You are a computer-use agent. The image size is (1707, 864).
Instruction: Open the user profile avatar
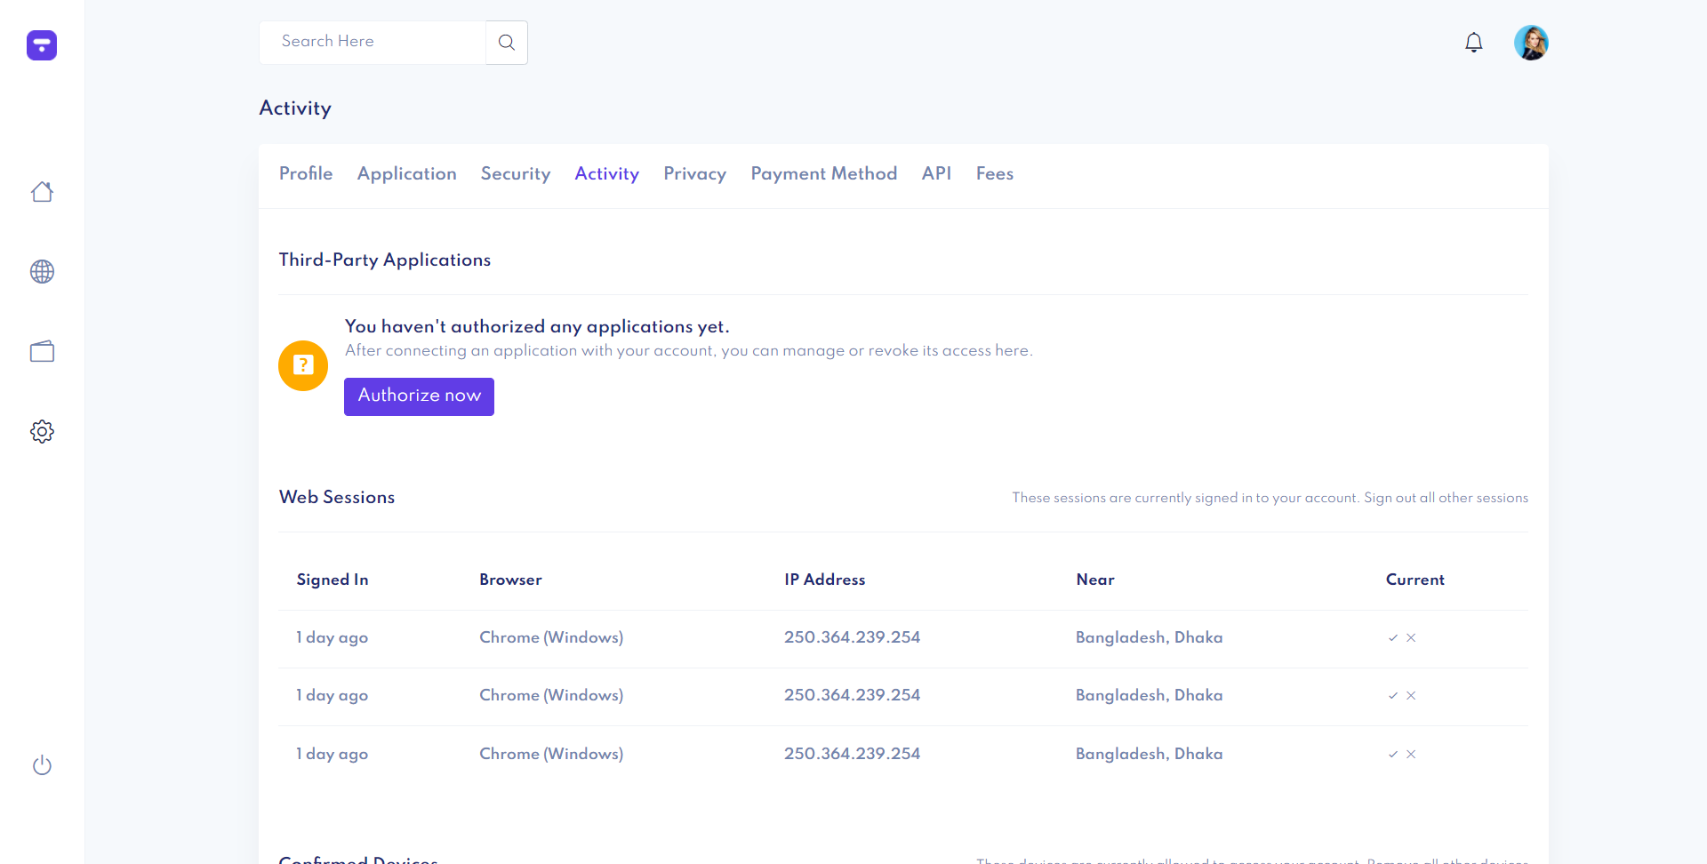(1530, 43)
